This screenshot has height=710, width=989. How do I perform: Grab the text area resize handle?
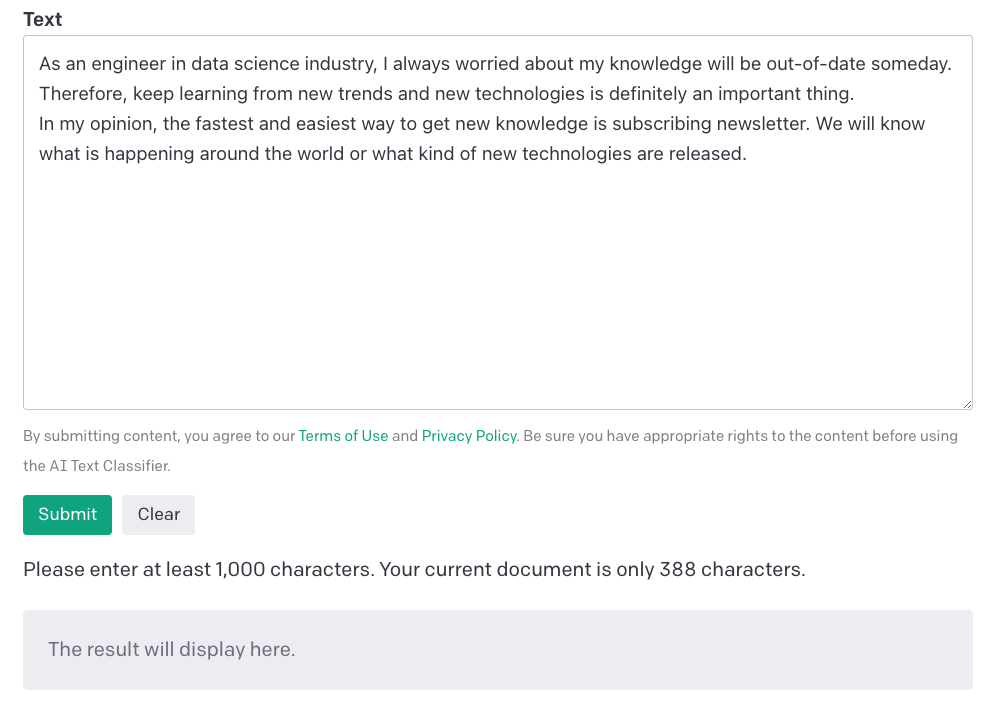966,403
